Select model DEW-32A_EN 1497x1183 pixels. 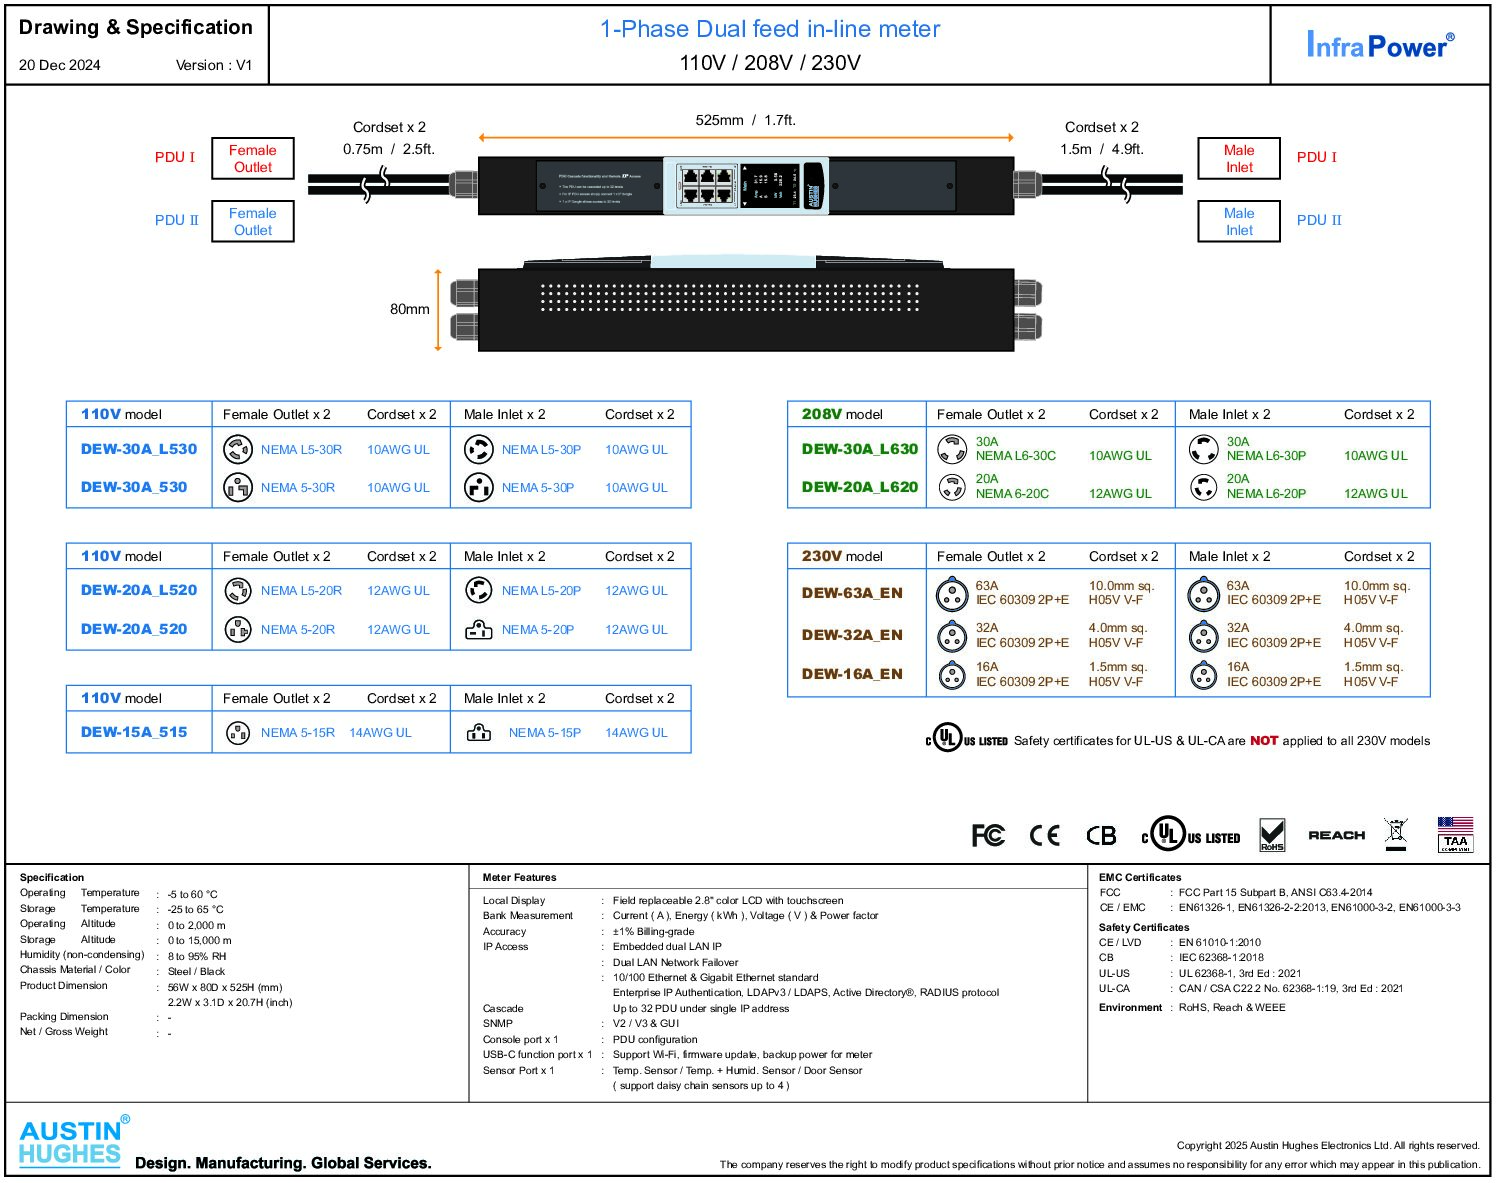tap(852, 636)
